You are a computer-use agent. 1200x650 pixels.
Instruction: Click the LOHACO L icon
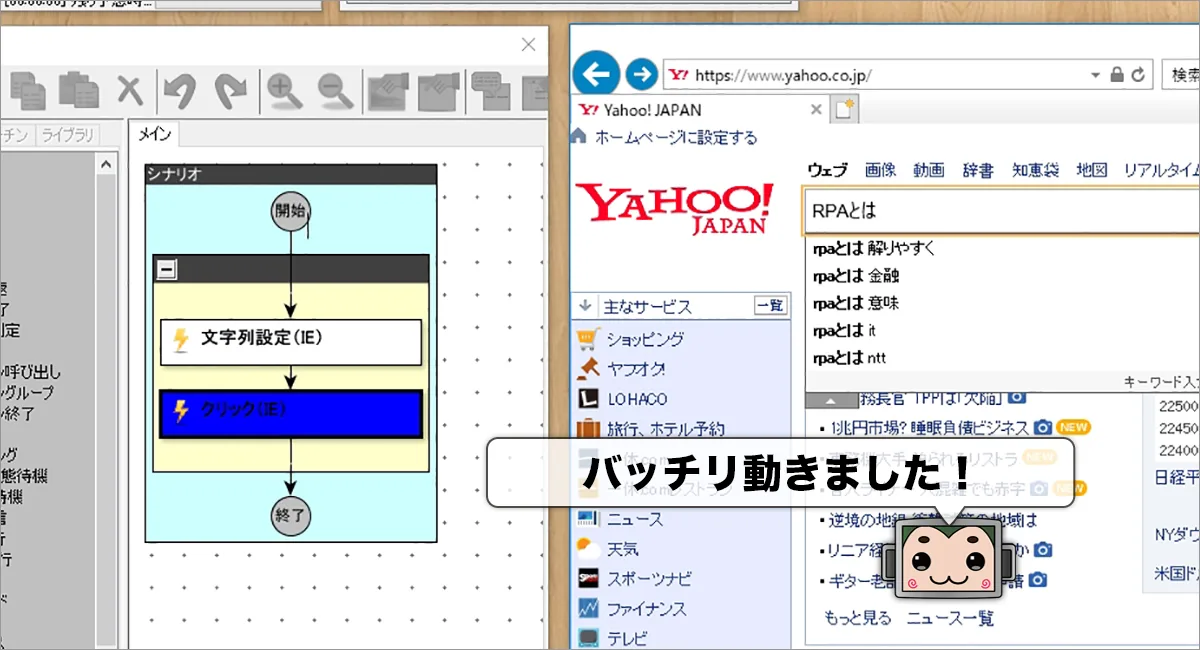click(588, 398)
